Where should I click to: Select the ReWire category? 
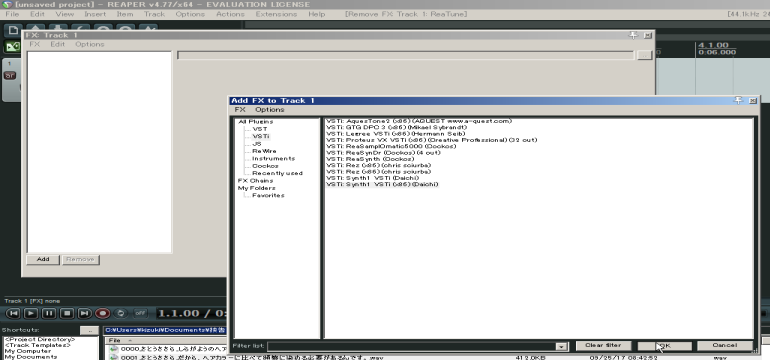click(x=264, y=151)
